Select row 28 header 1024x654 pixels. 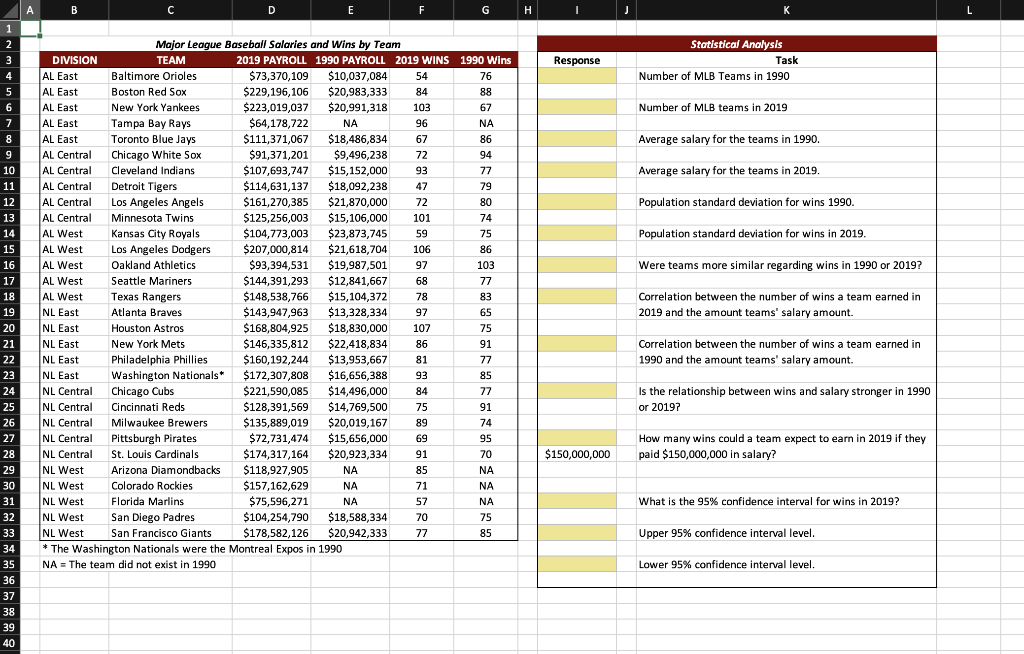tap(10, 454)
